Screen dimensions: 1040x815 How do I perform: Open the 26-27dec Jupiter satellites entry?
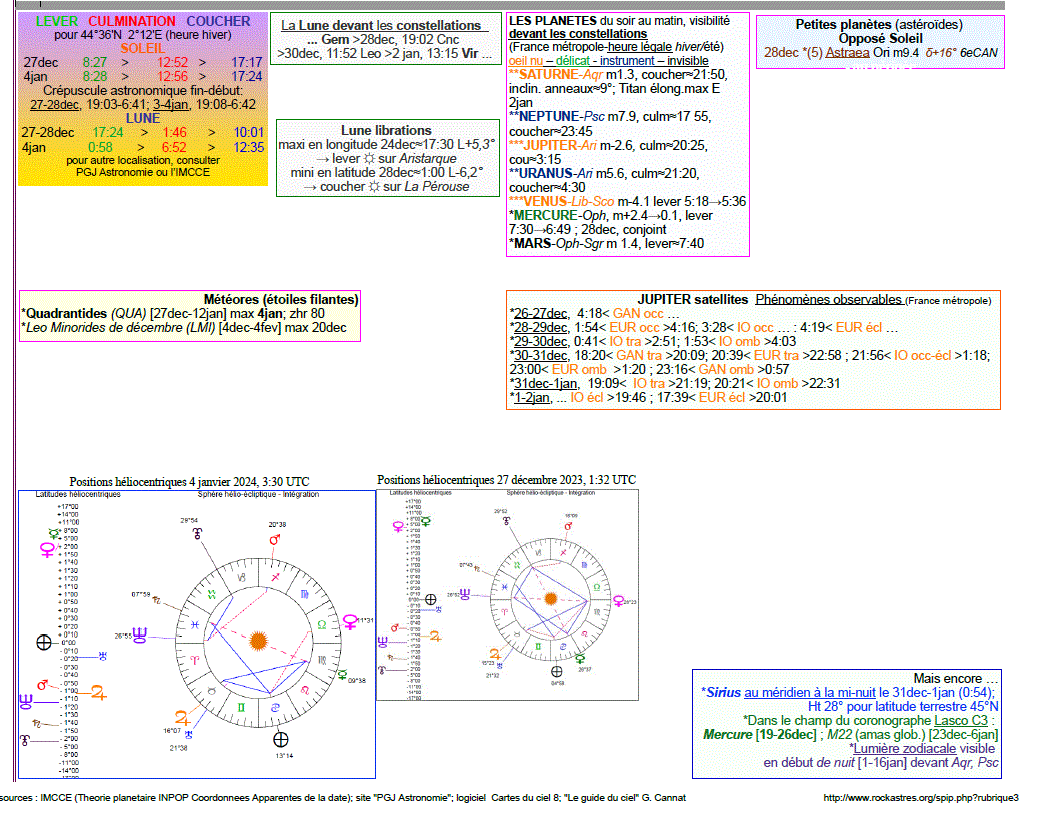click(x=540, y=314)
